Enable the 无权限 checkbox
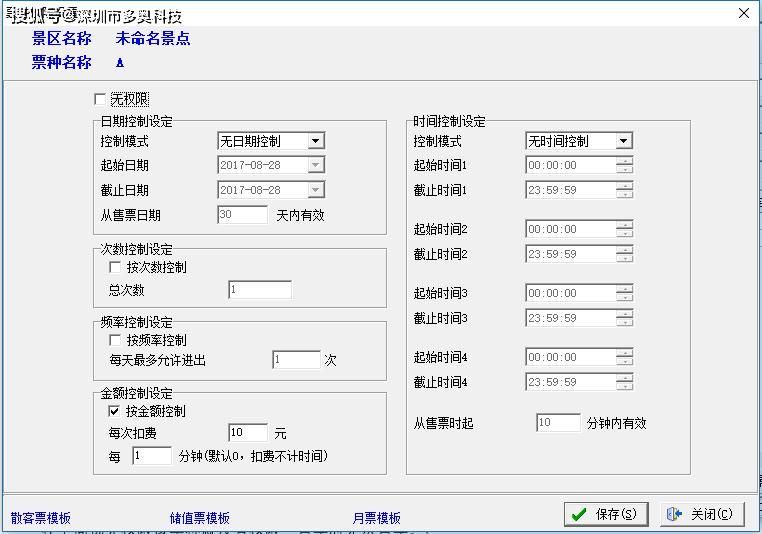Screen dimensions: 762x534 coord(100,100)
